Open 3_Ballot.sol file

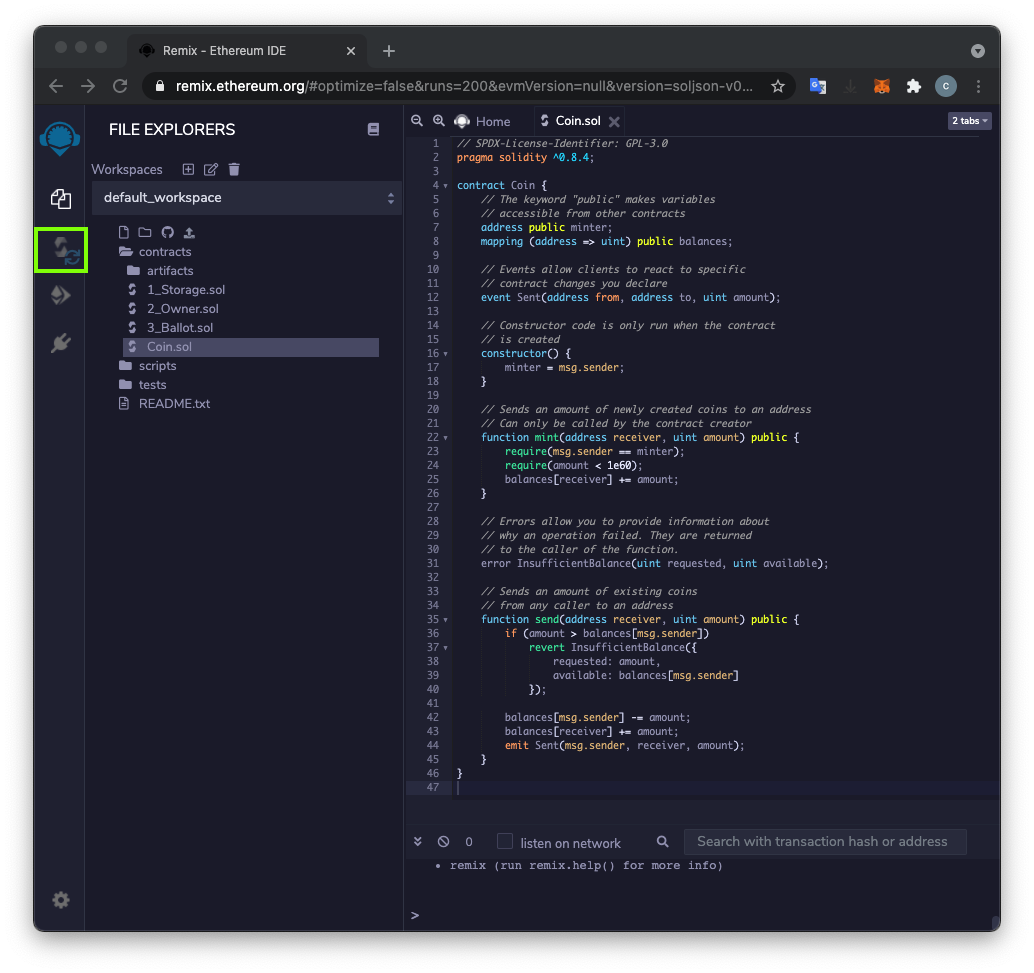179,328
